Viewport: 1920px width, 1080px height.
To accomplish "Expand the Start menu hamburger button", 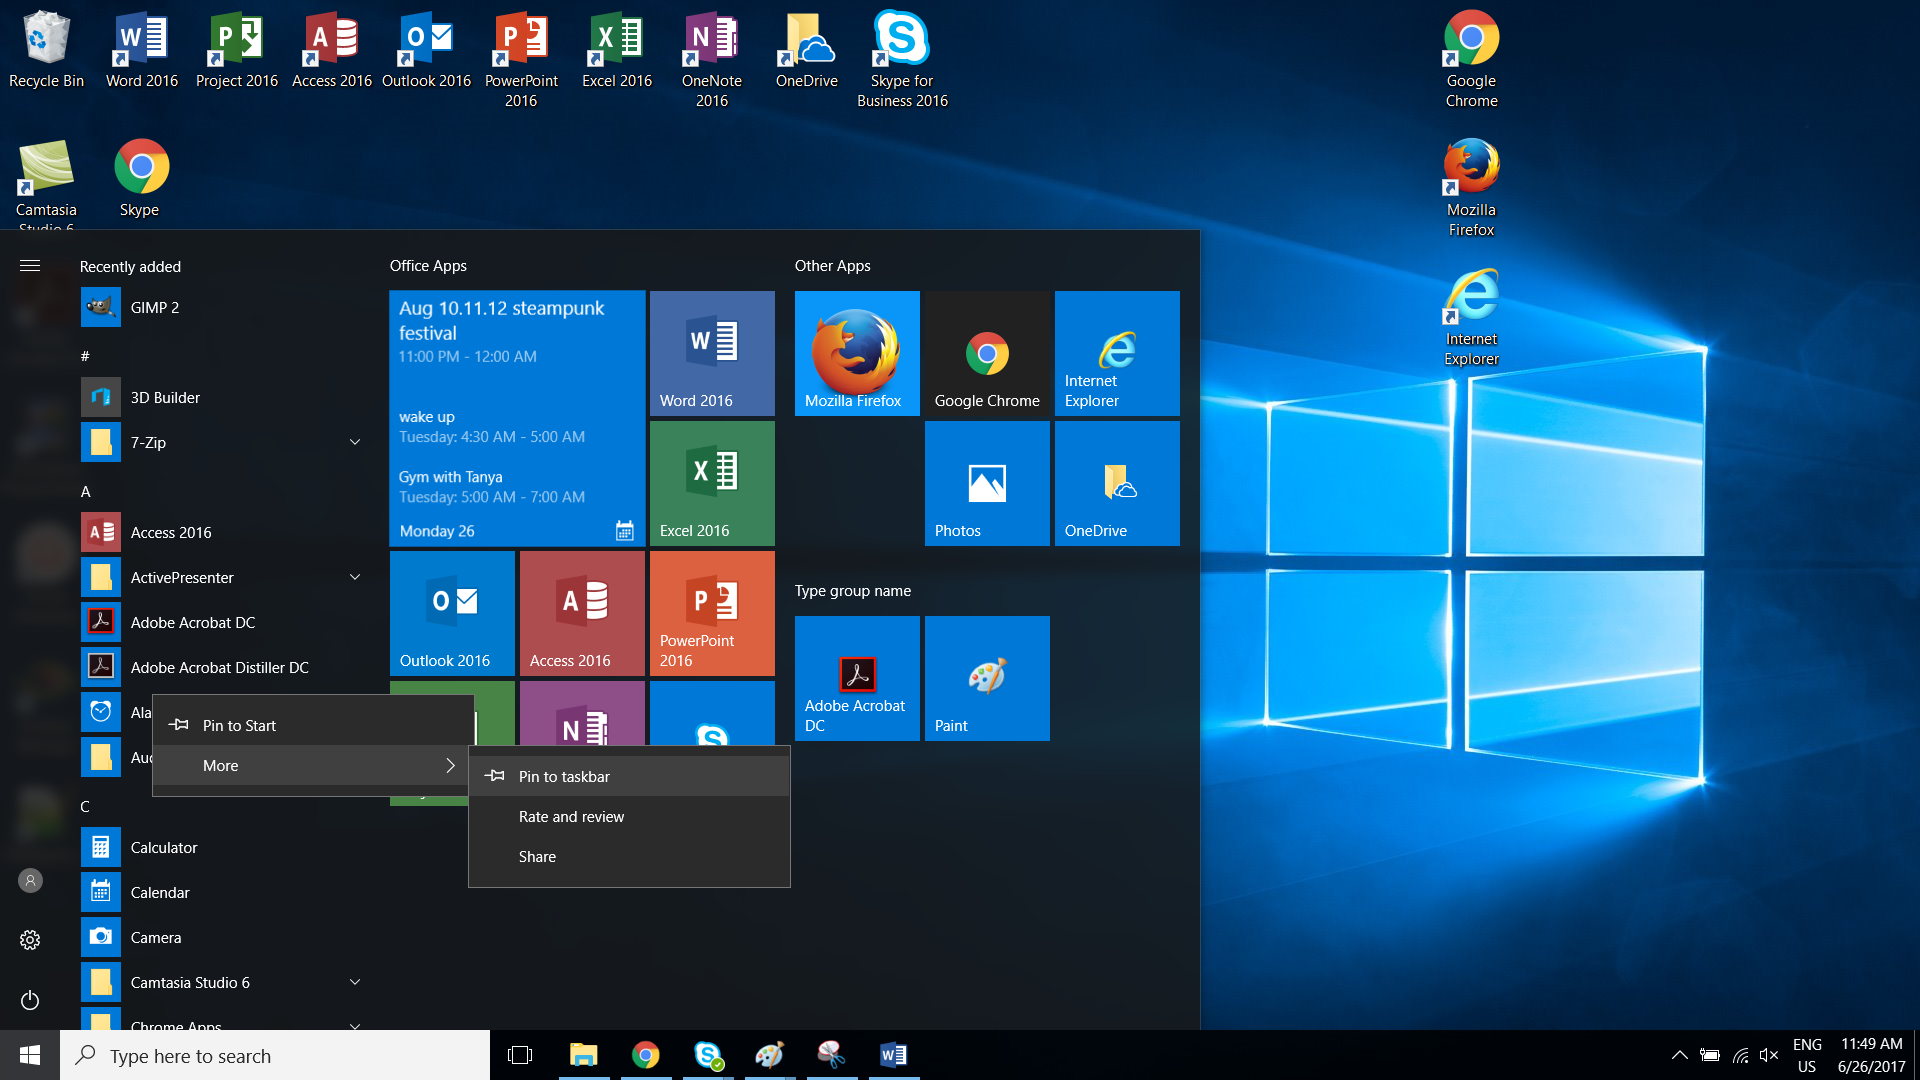I will point(30,265).
